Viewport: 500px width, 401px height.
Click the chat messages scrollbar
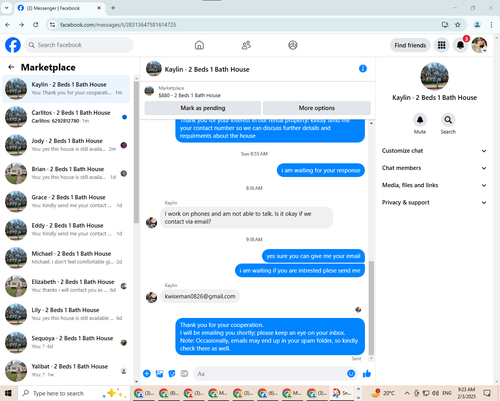[371, 308]
